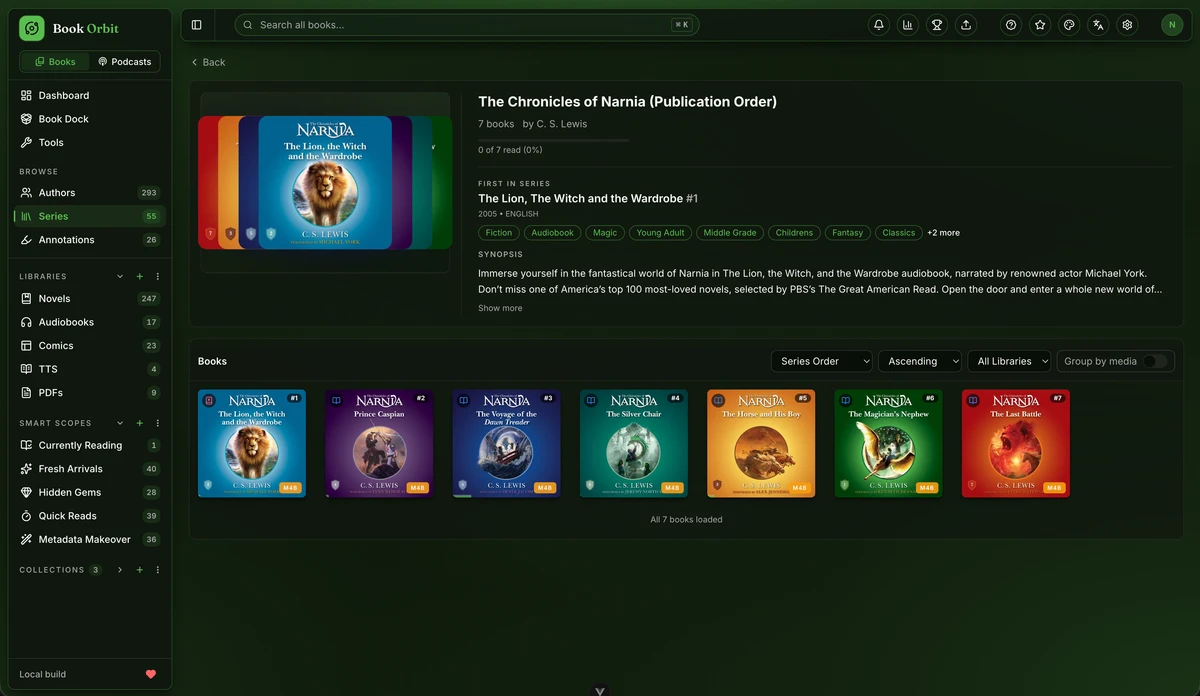Open the notifications bell
The image size is (1200, 696).
coord(879,25)
